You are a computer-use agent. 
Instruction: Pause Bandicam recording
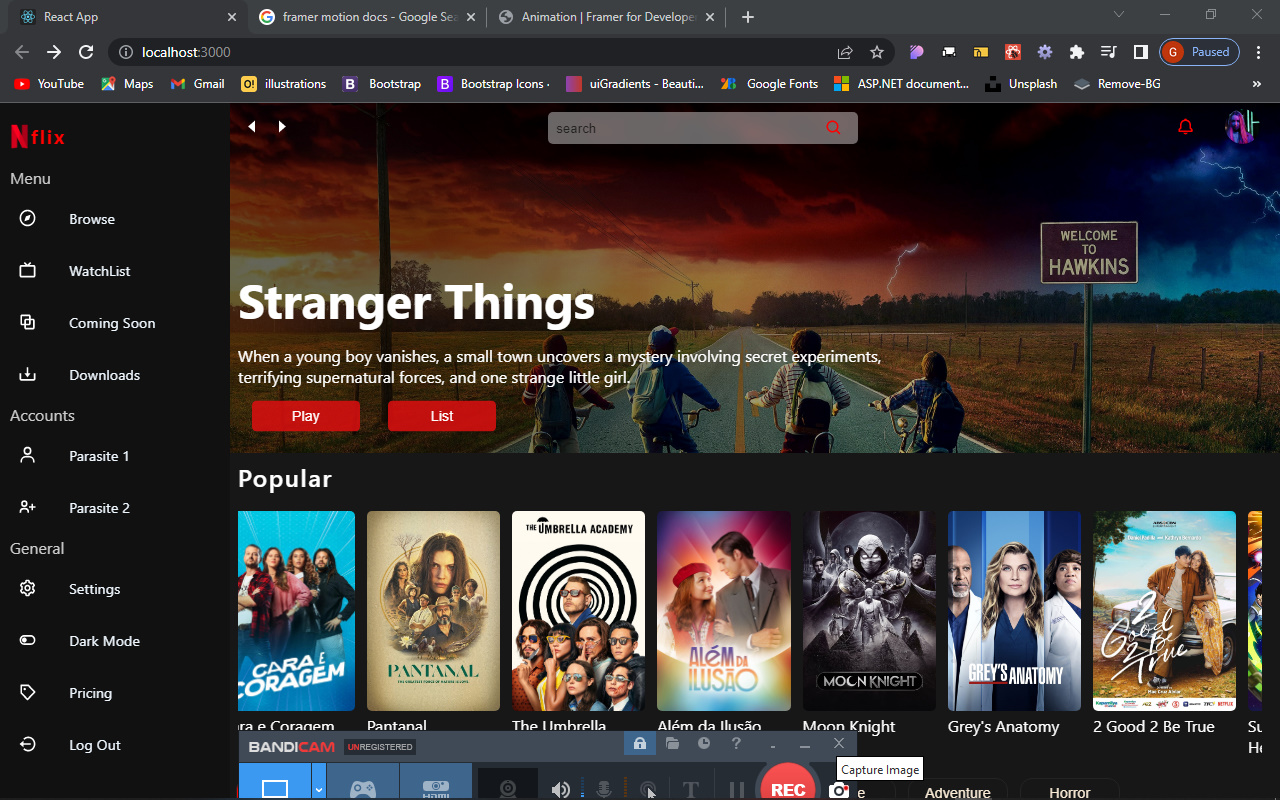click(737, 790)
